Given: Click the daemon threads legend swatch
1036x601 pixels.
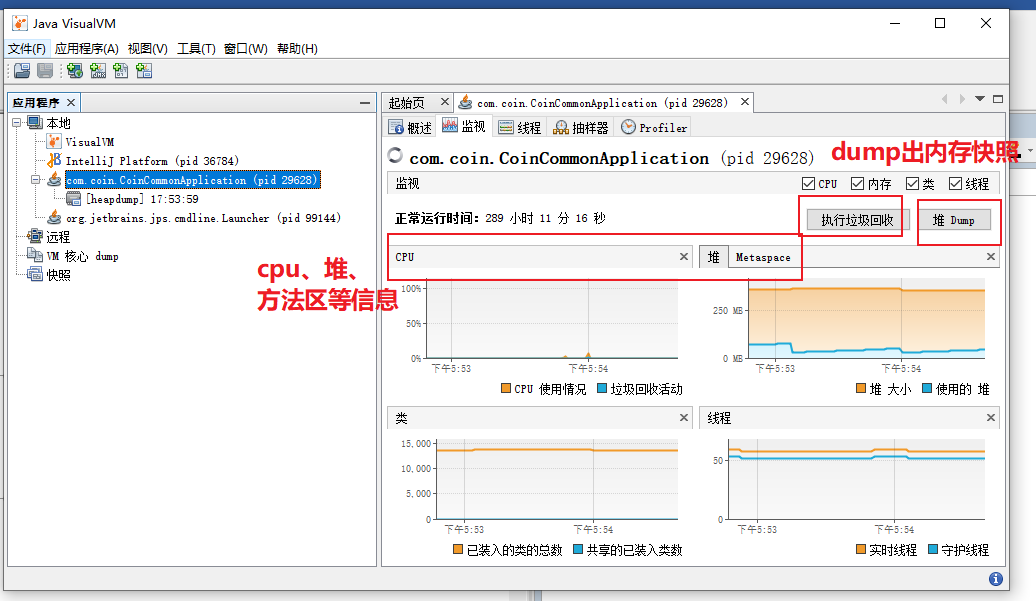Looking at the screenshot, I should click(933, 549).
